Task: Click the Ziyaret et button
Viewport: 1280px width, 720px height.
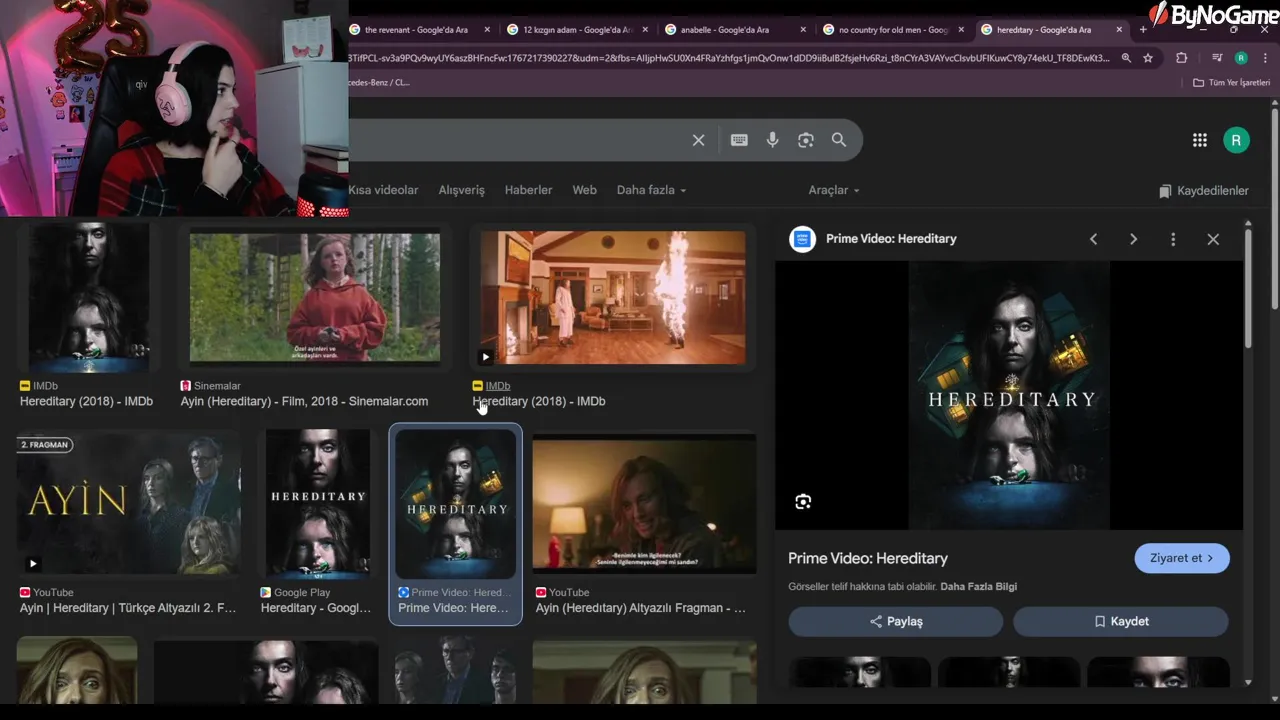Action: (1182, 558)
